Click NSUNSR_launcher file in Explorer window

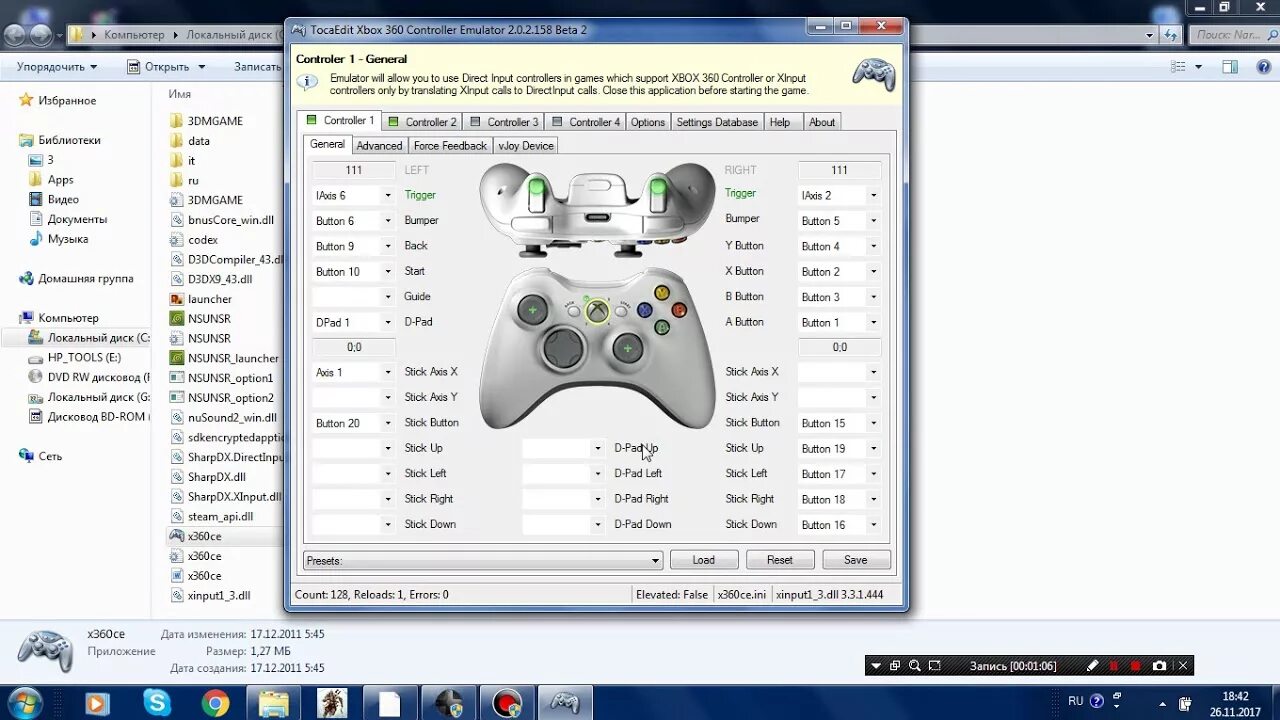[233, 358]
